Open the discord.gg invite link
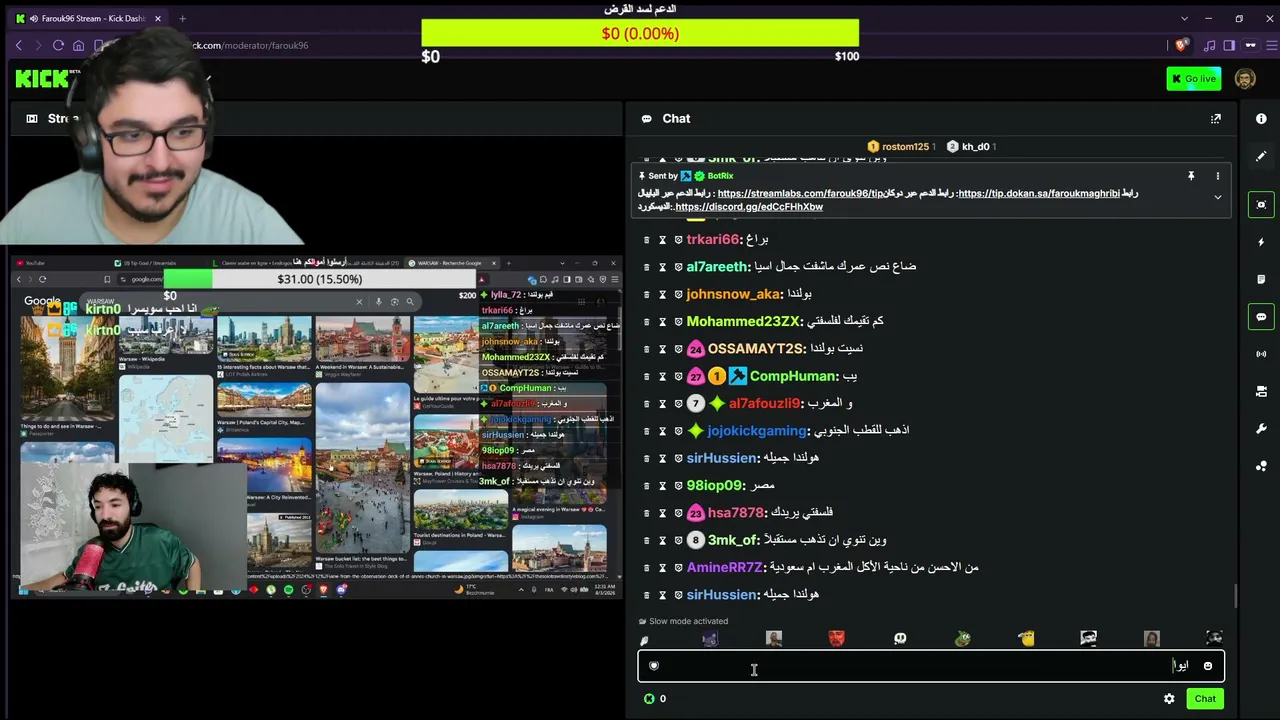This screenshot has height=720, width=1280. tap(749, 207)
